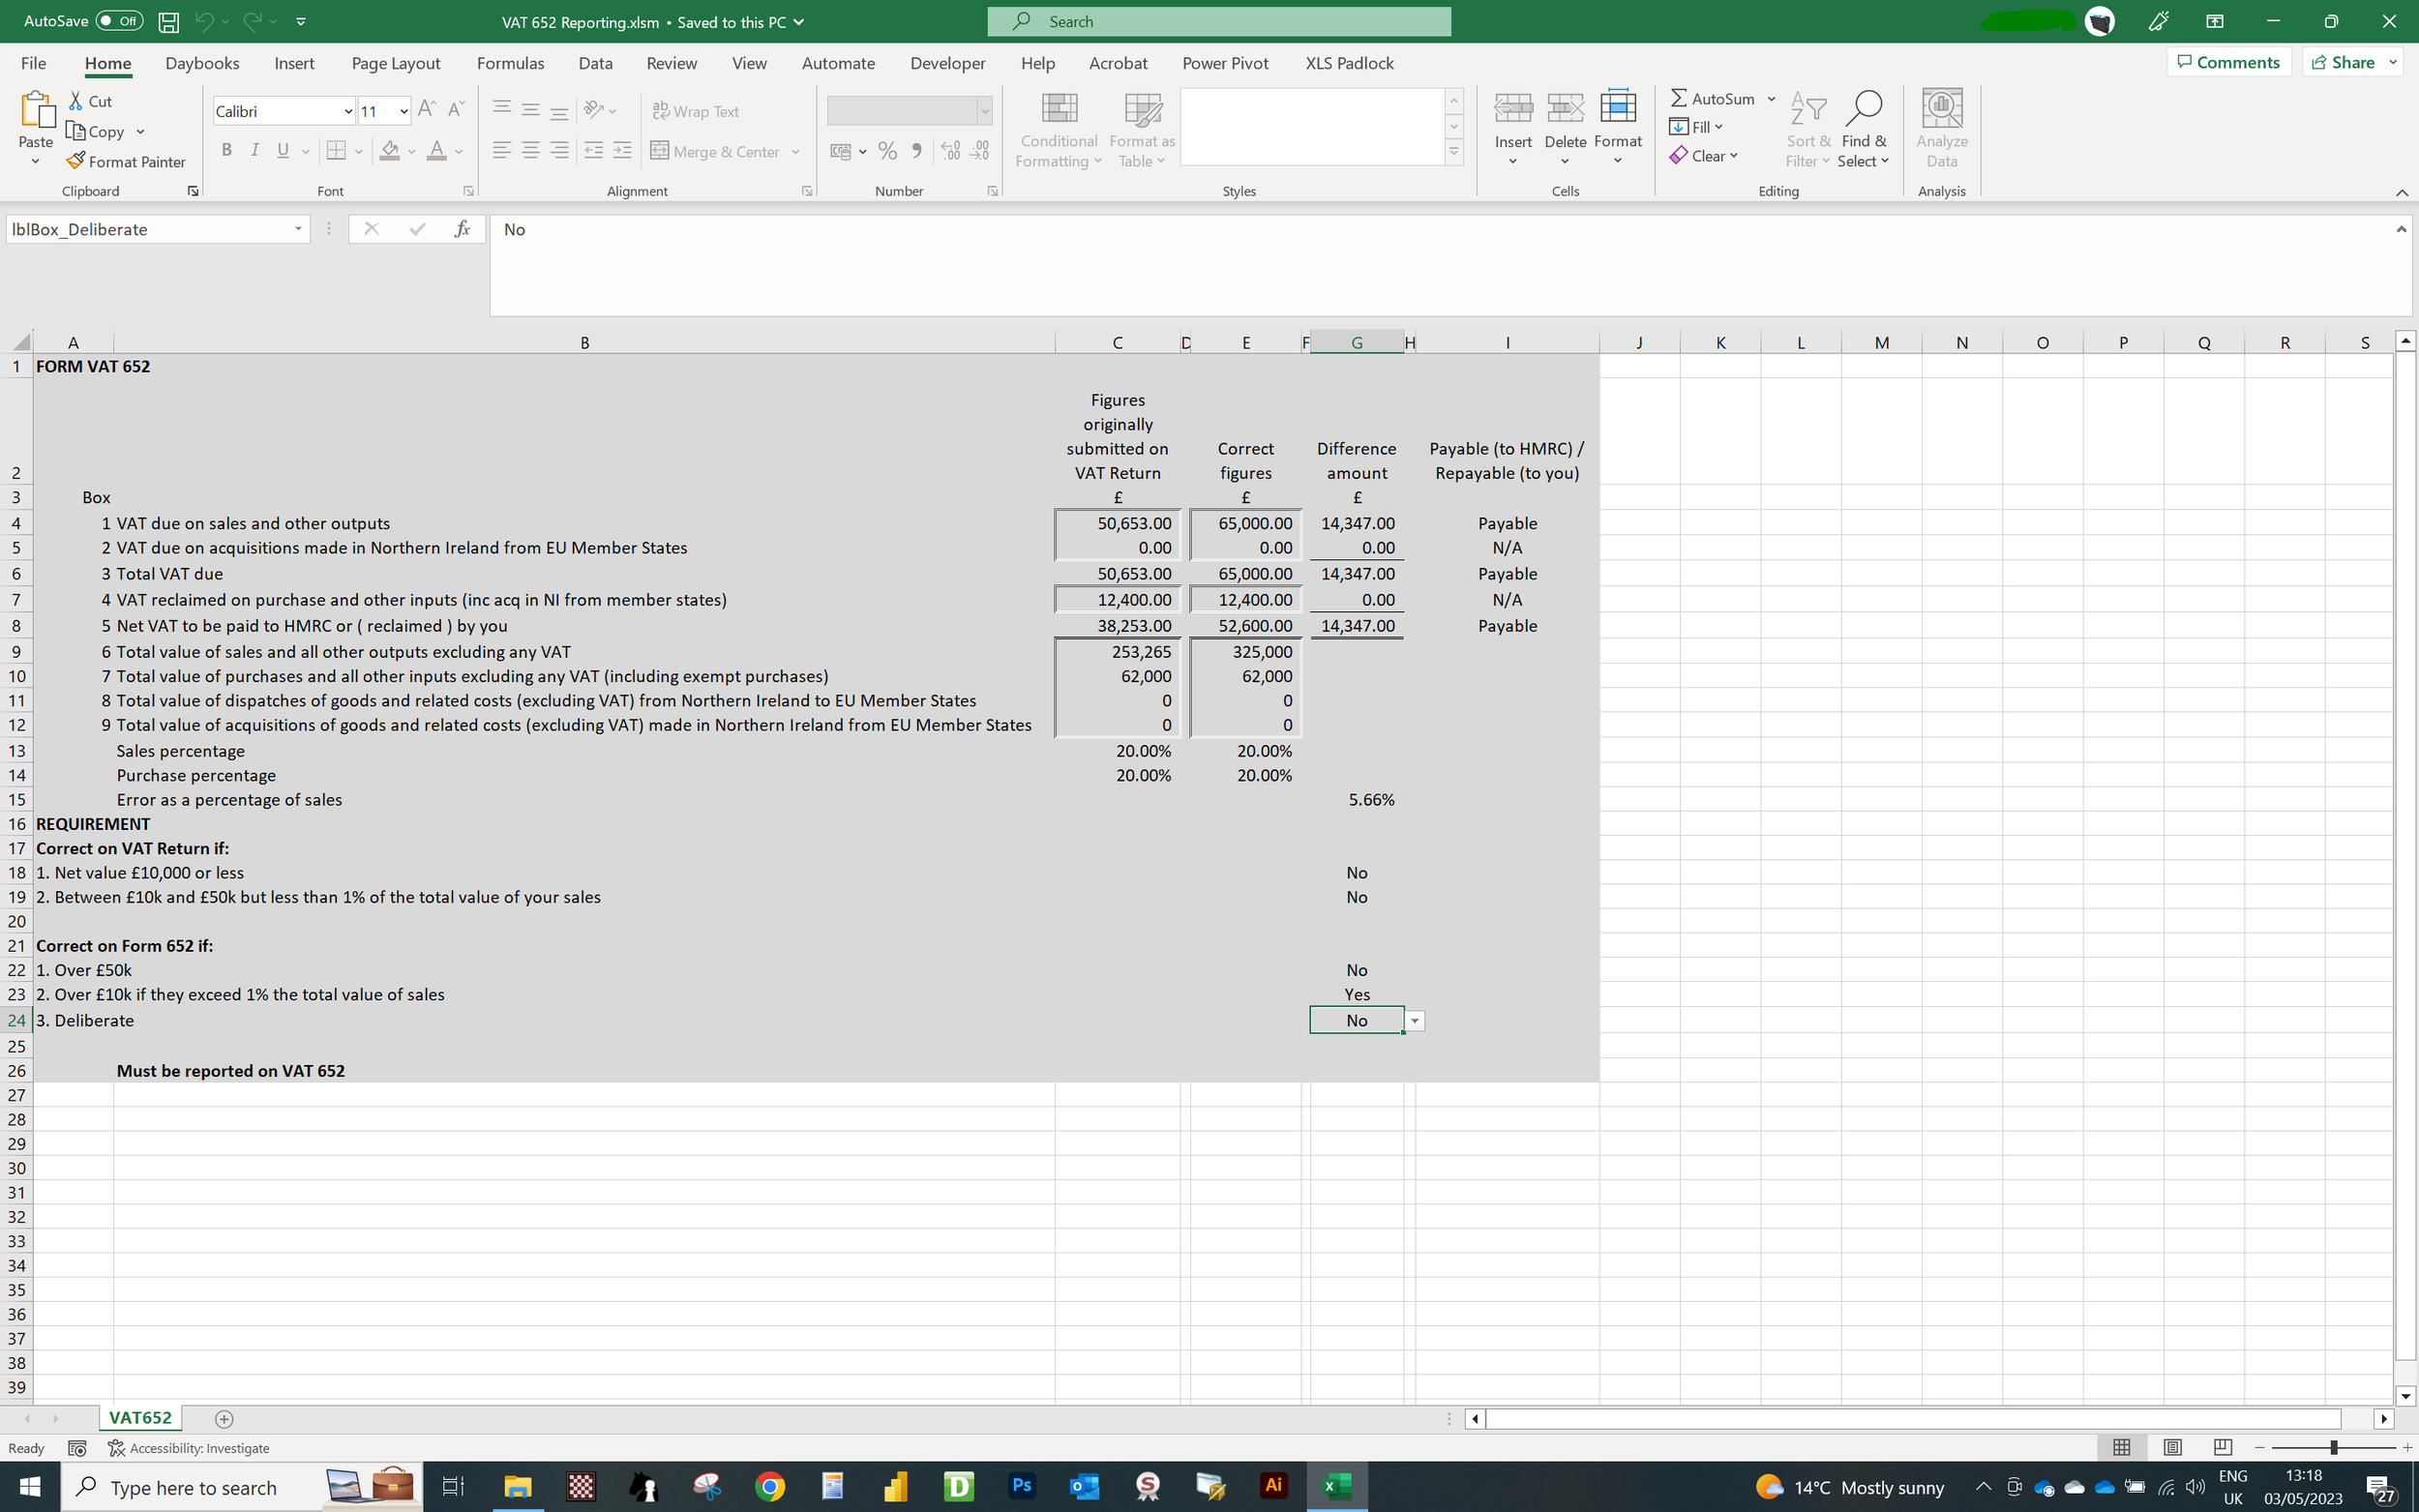
Task: Apply Format as Table
Action: [x=1140, y=128]
